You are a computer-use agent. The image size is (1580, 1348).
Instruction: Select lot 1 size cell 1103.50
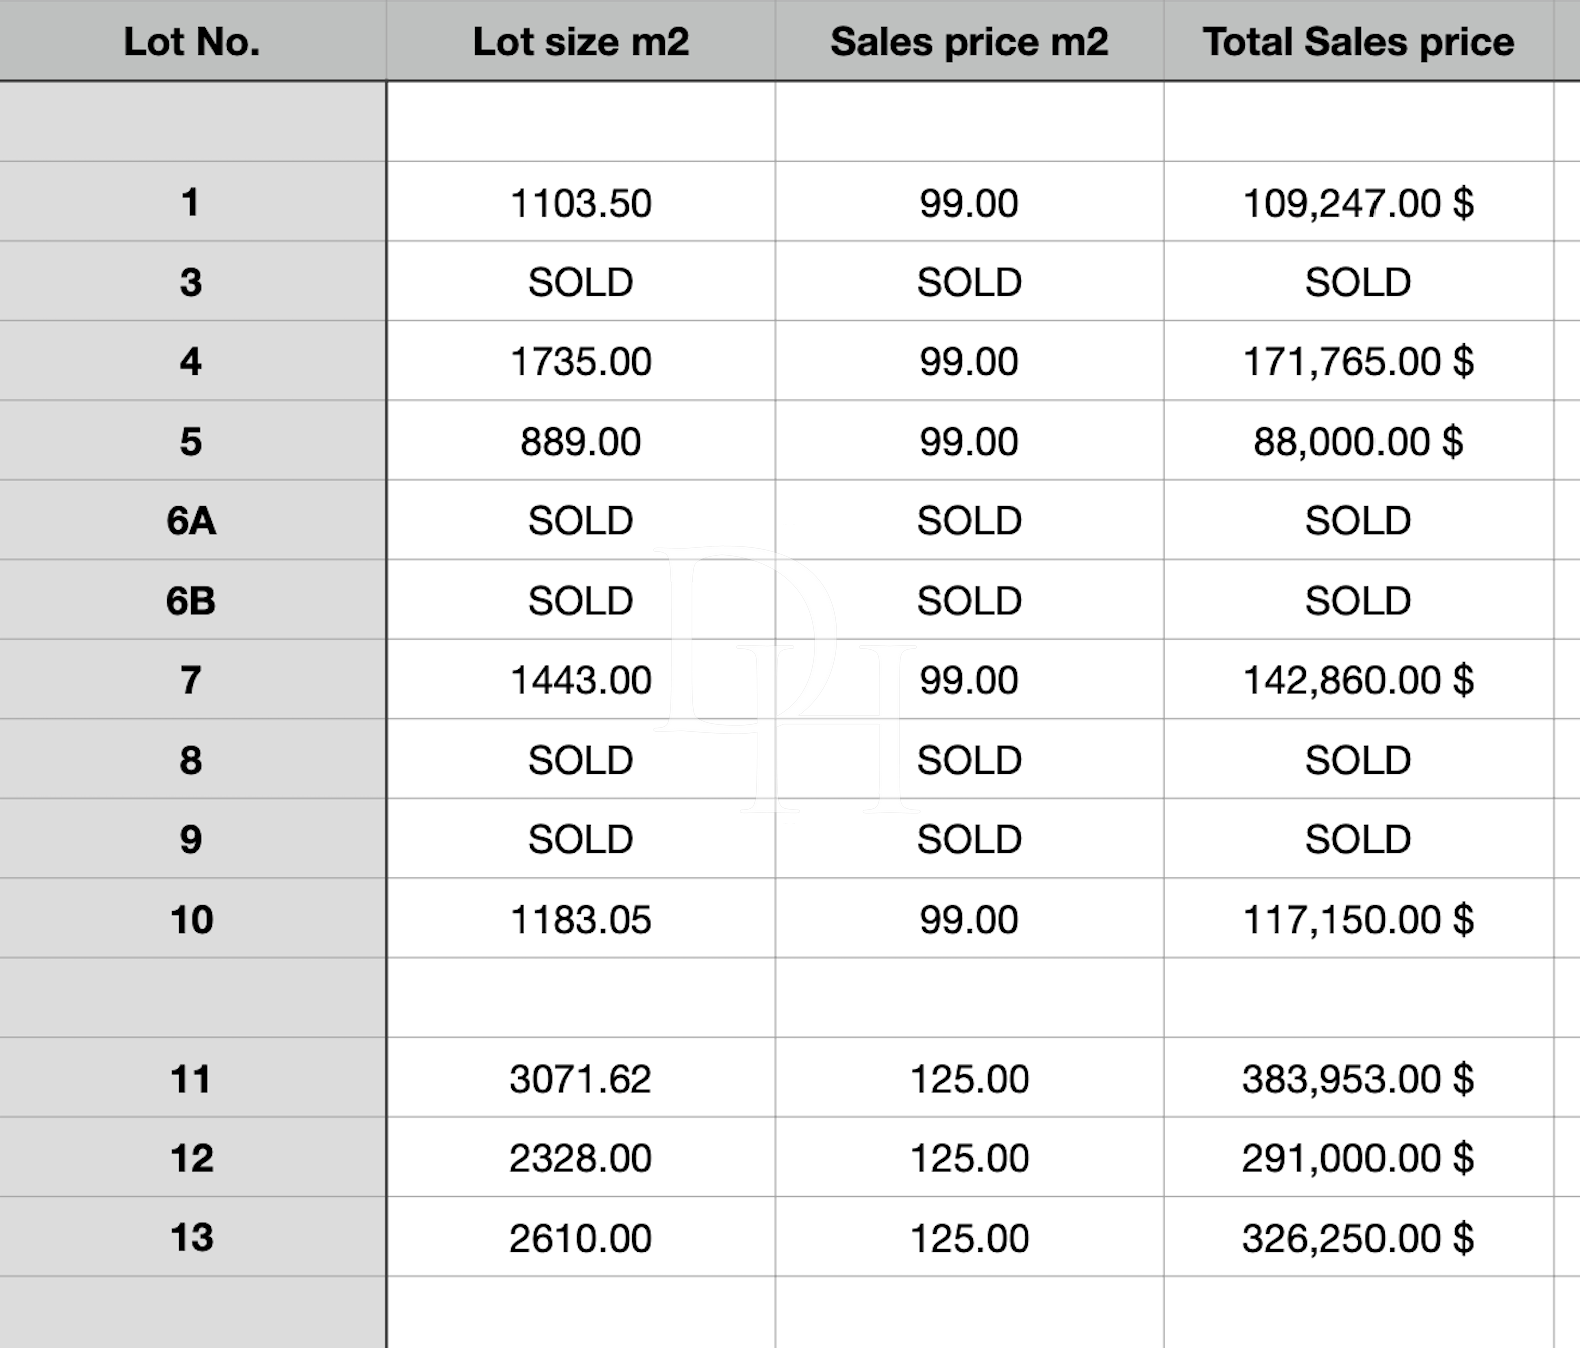(x=580, y=203)
